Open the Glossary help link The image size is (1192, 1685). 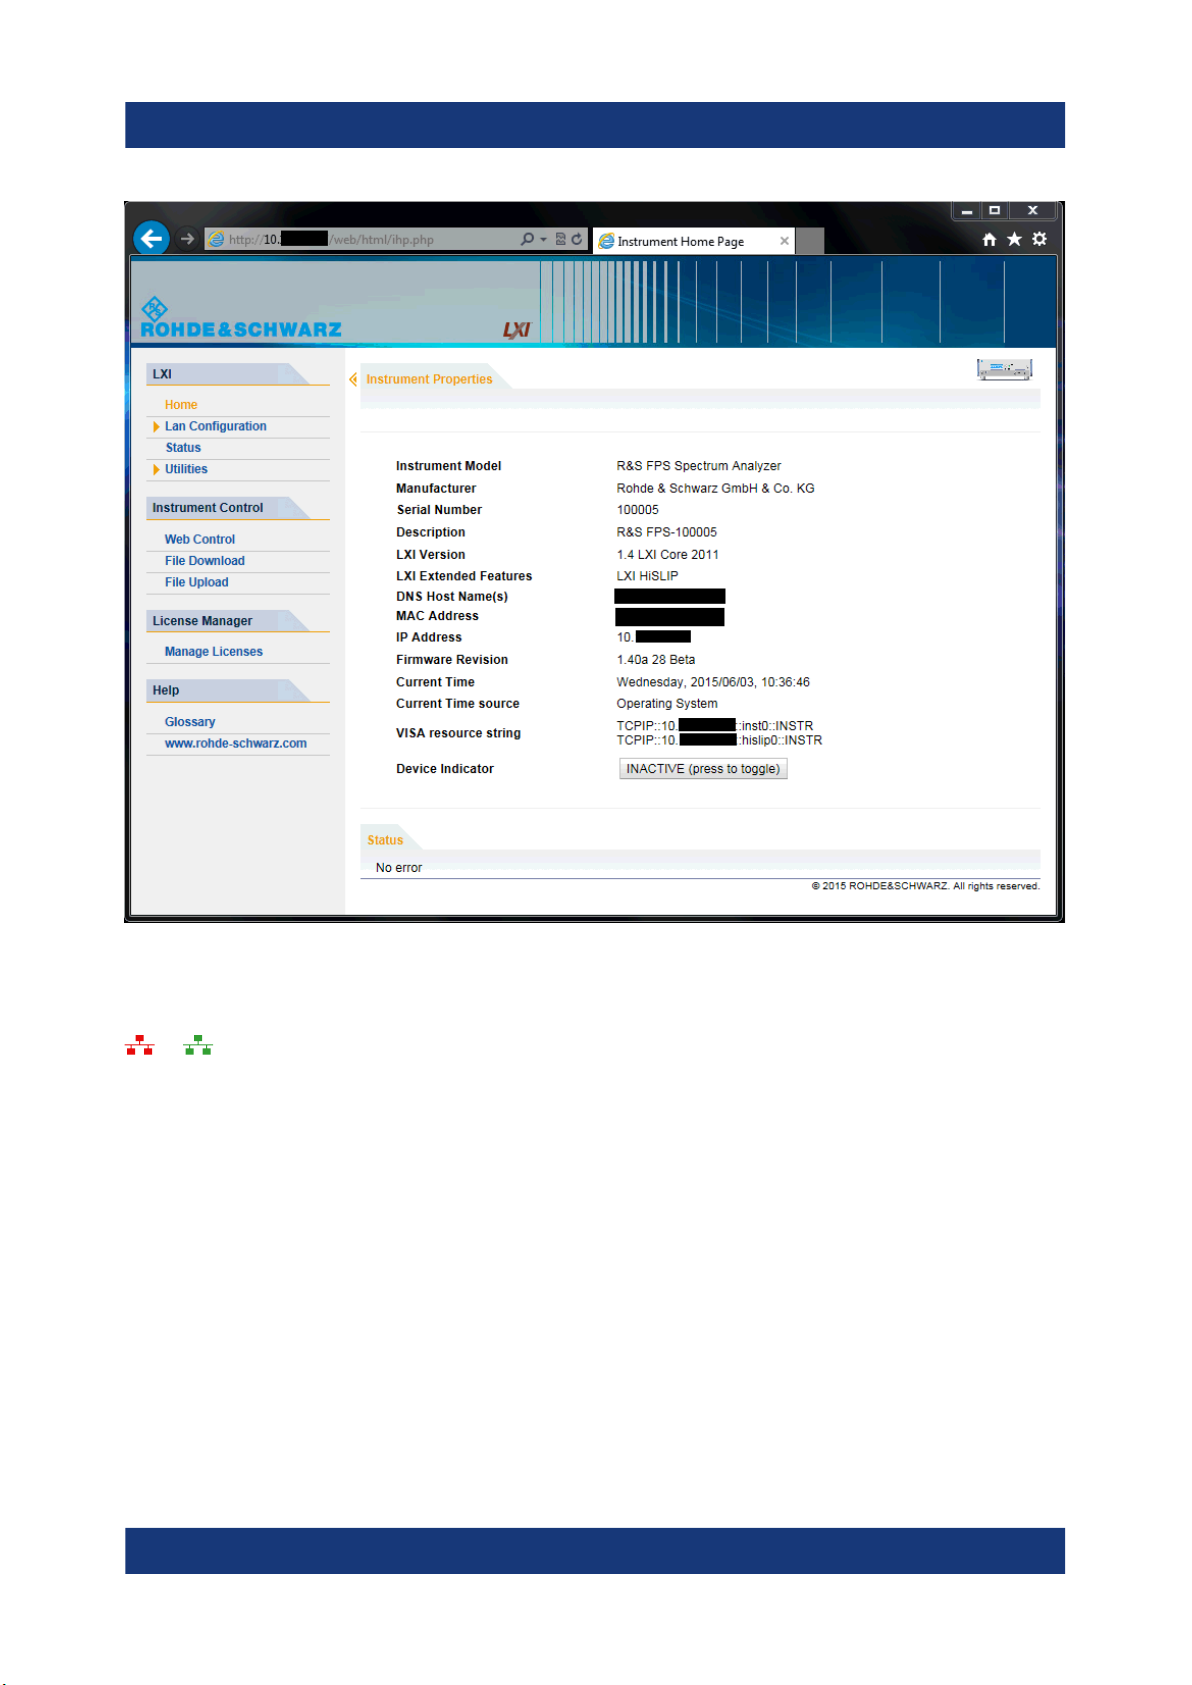(x=190, y=722)
